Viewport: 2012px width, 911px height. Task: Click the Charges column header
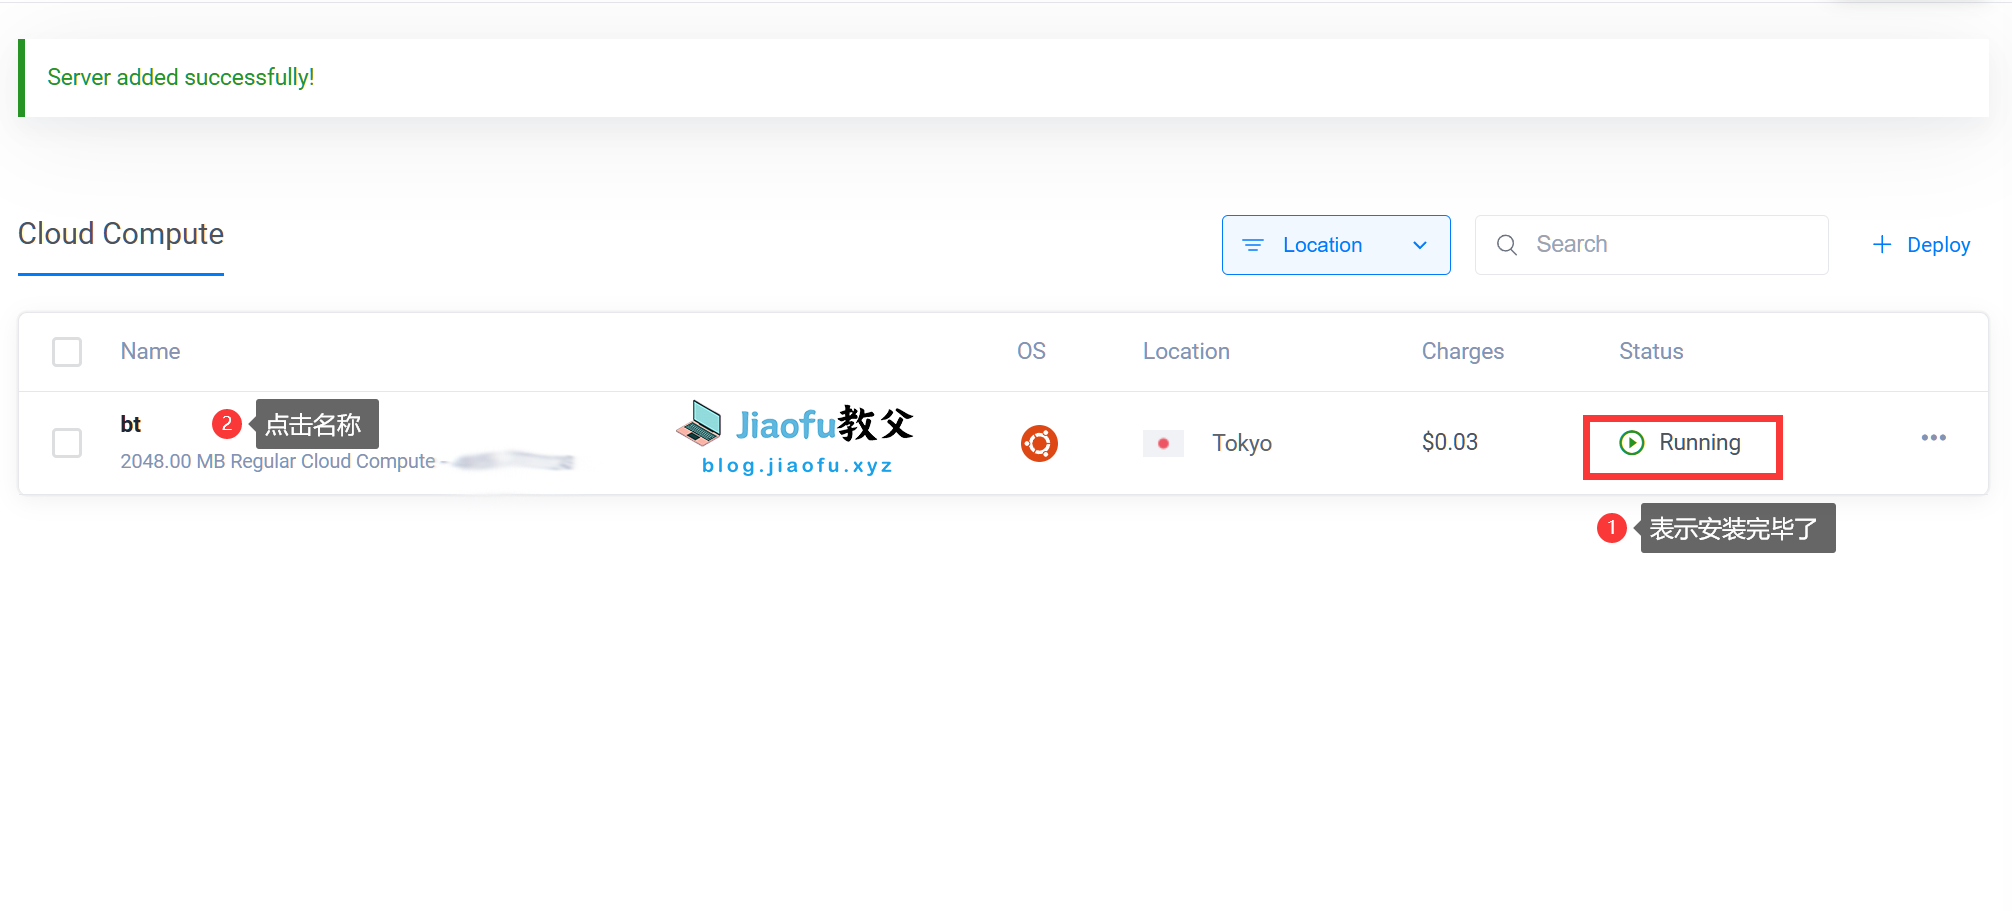click(1463, 351)
